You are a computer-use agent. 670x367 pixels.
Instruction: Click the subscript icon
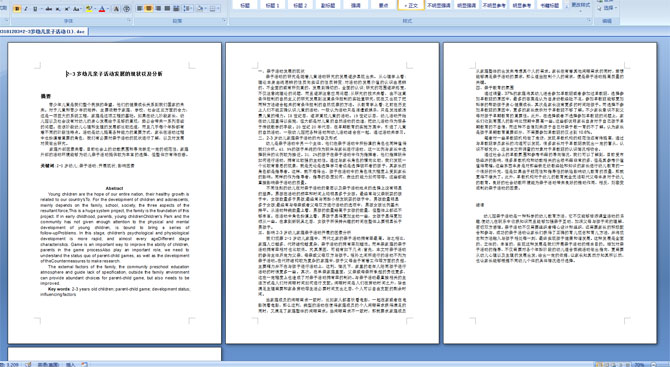pos(58,9)
